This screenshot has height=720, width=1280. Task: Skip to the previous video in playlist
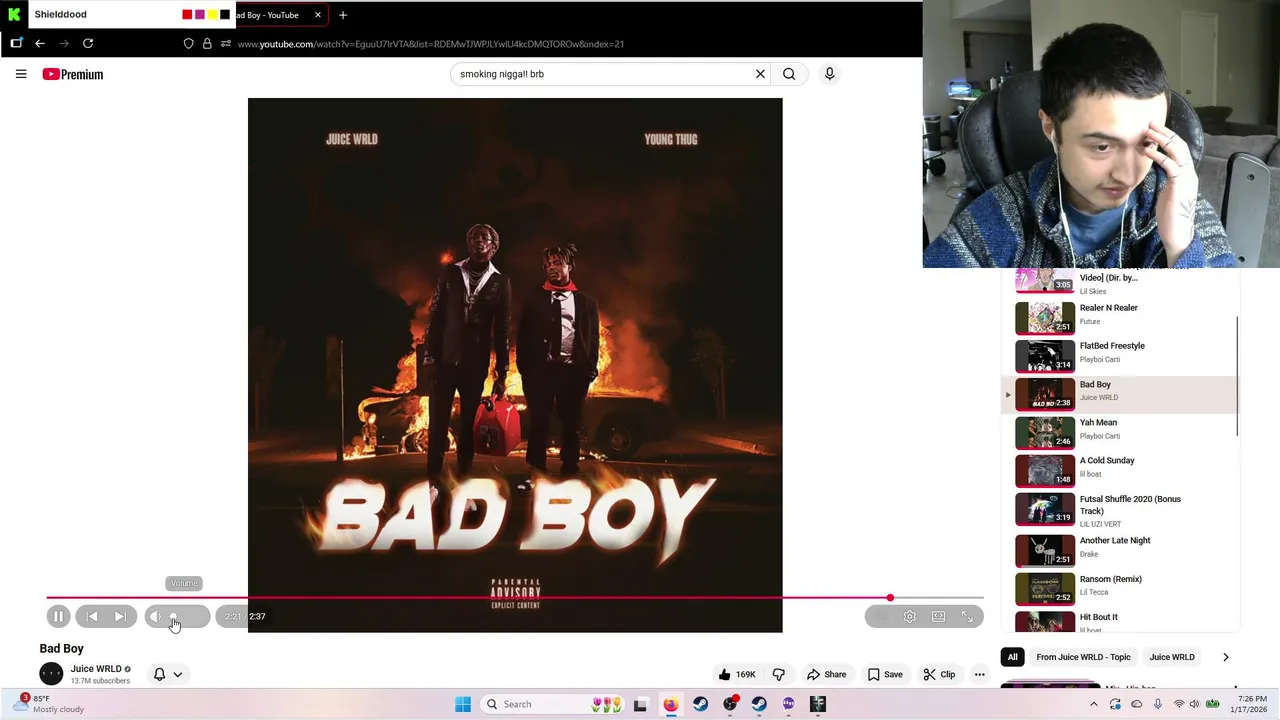click(x=92, y=617)
